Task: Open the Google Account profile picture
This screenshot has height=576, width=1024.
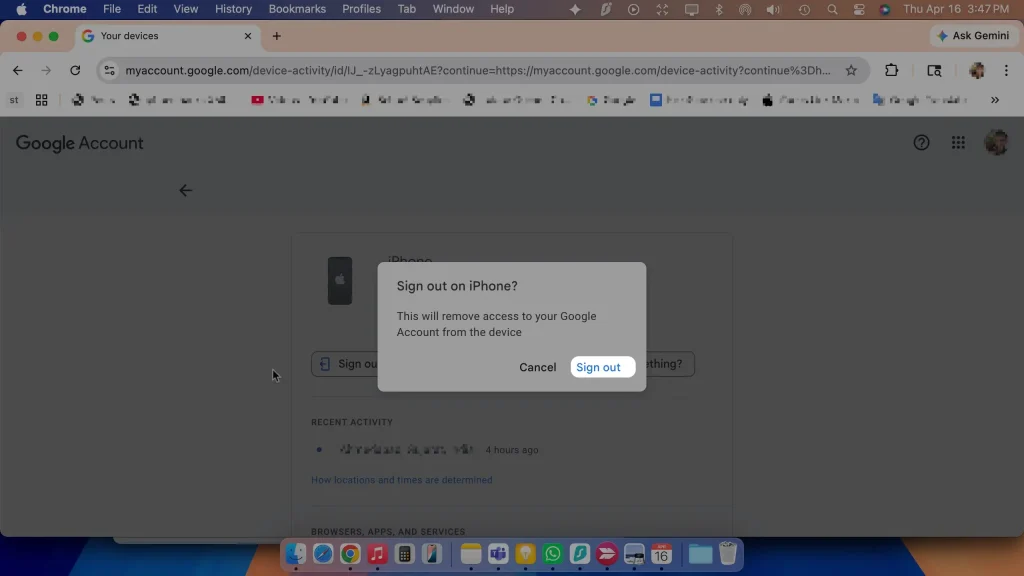Action: (x=996, y=142)
